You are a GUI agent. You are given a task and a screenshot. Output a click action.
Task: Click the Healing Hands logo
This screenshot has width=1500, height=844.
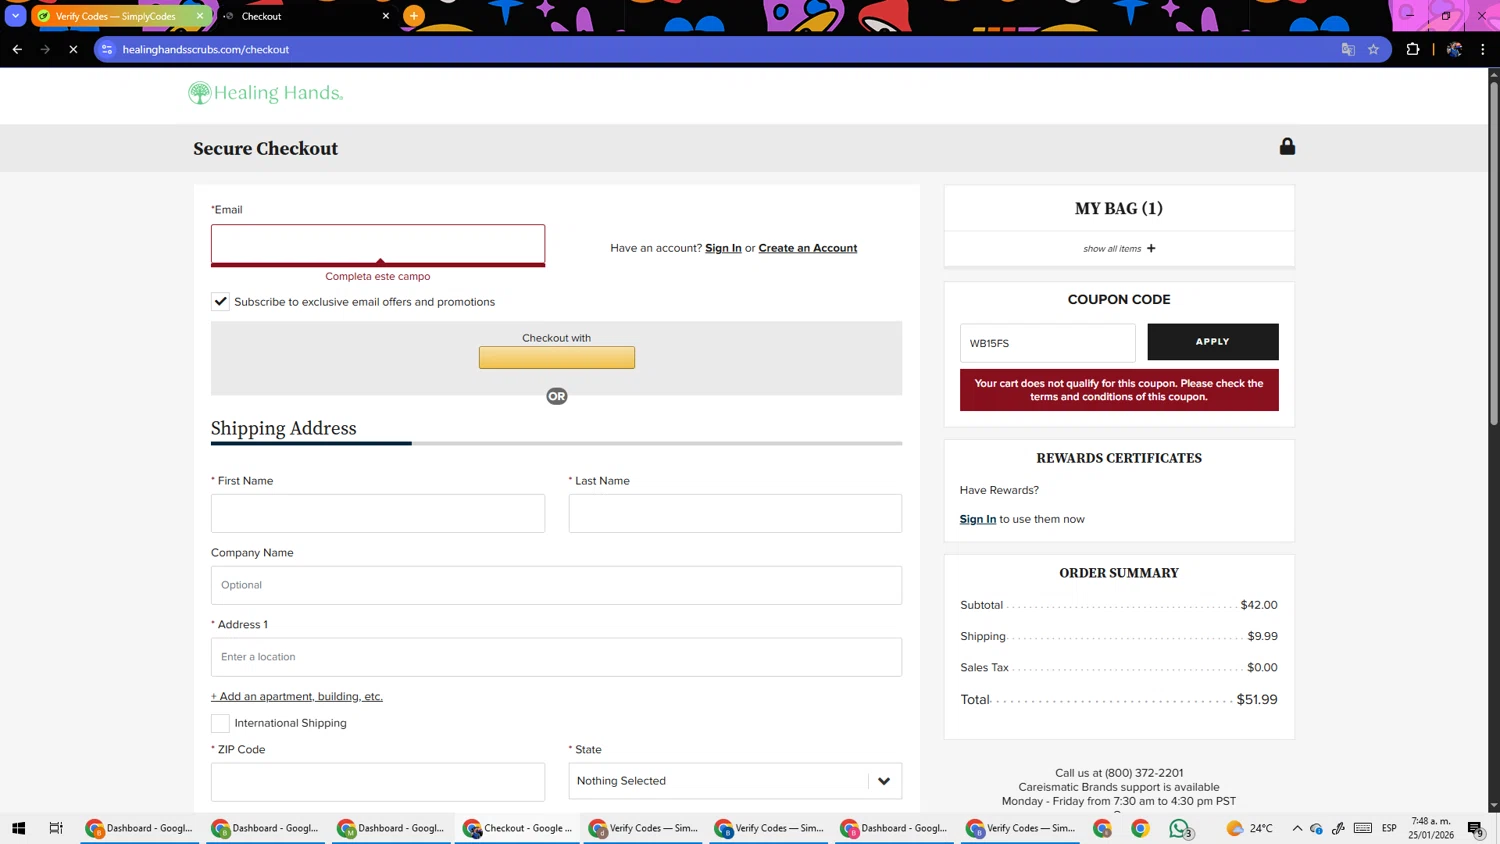(x=266, y=93)
